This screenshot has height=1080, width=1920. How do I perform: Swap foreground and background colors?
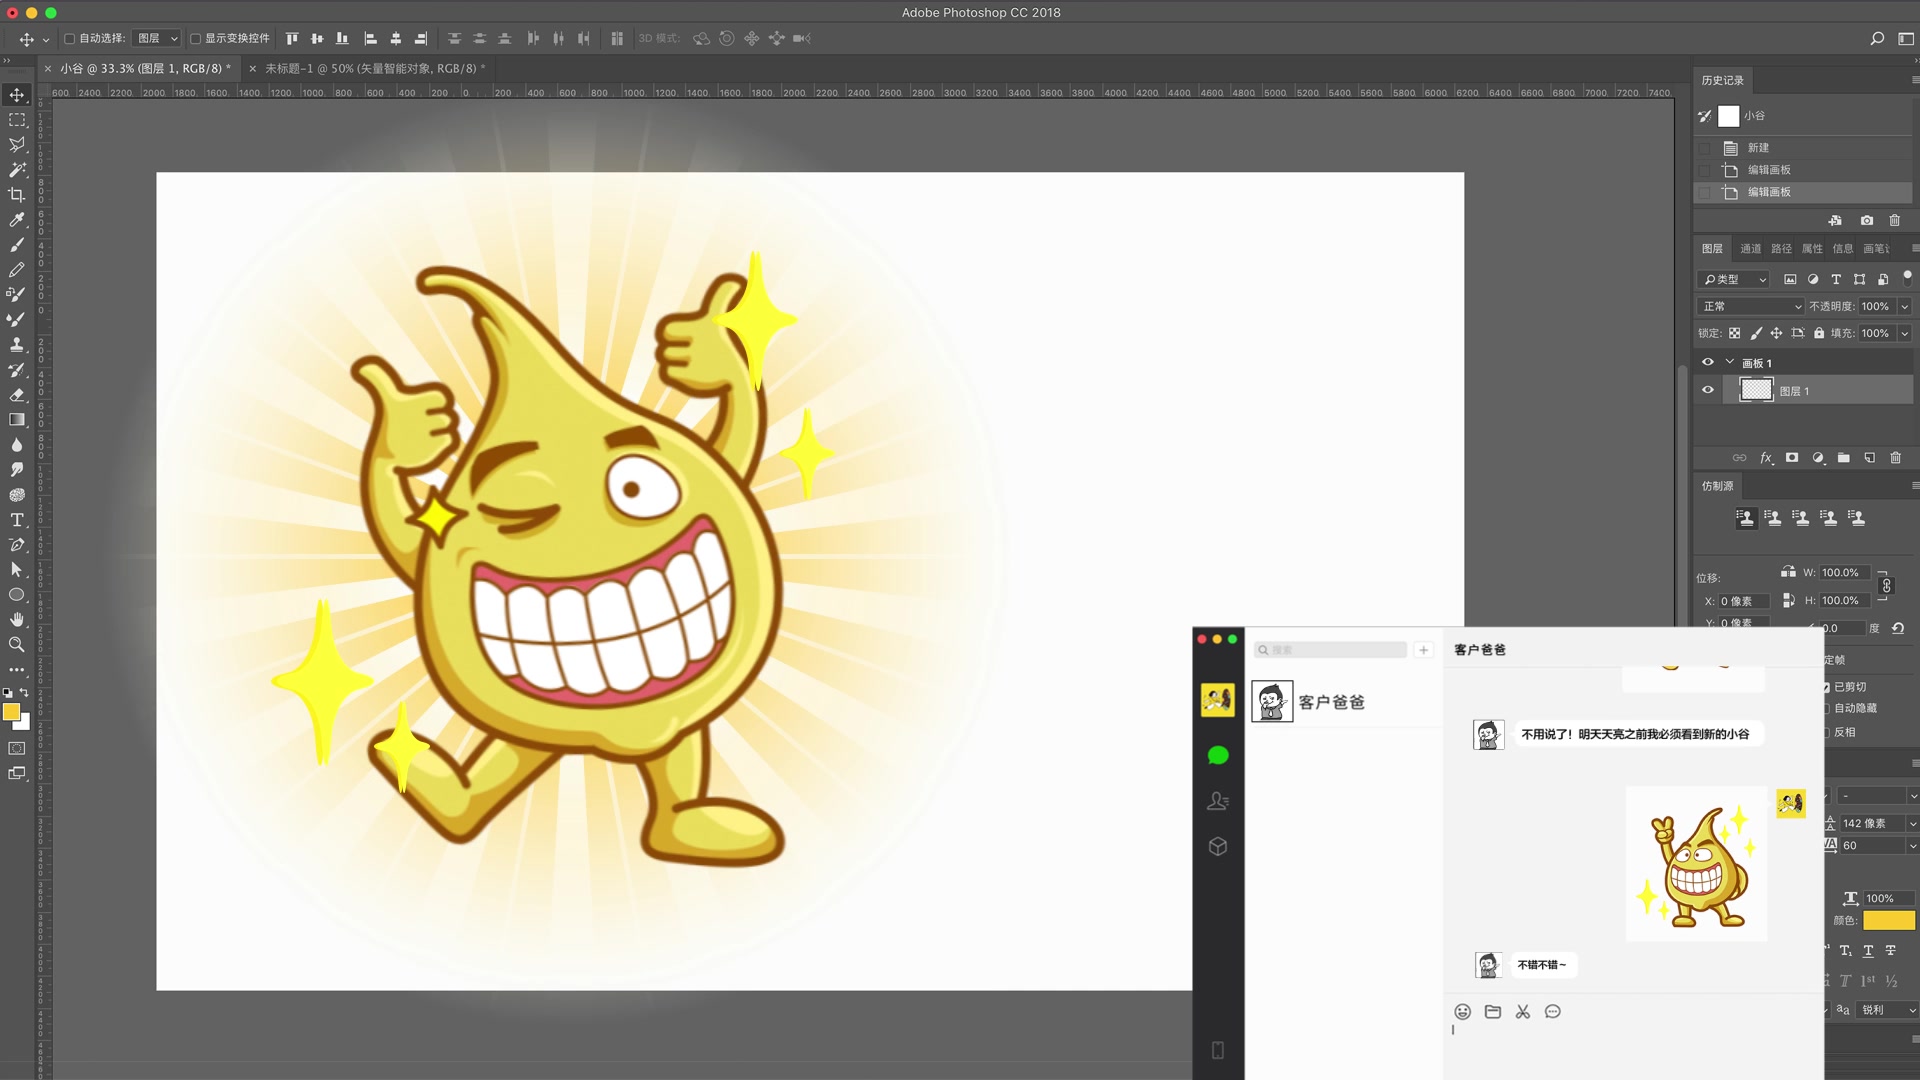[24, 692]
